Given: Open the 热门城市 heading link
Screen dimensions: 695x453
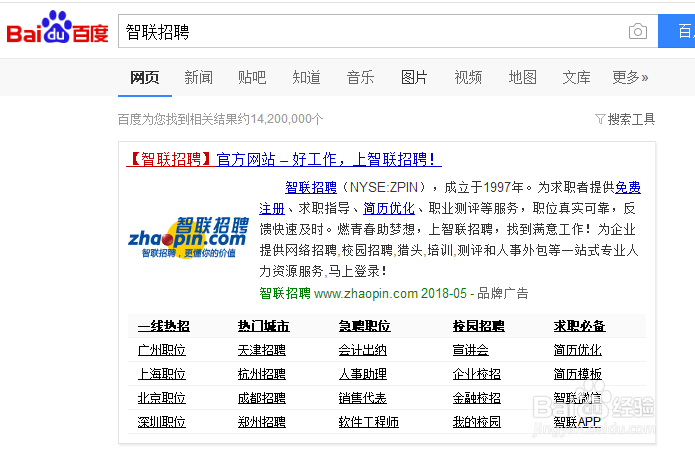Looking at the screenshot, I should tap(263, 326).
